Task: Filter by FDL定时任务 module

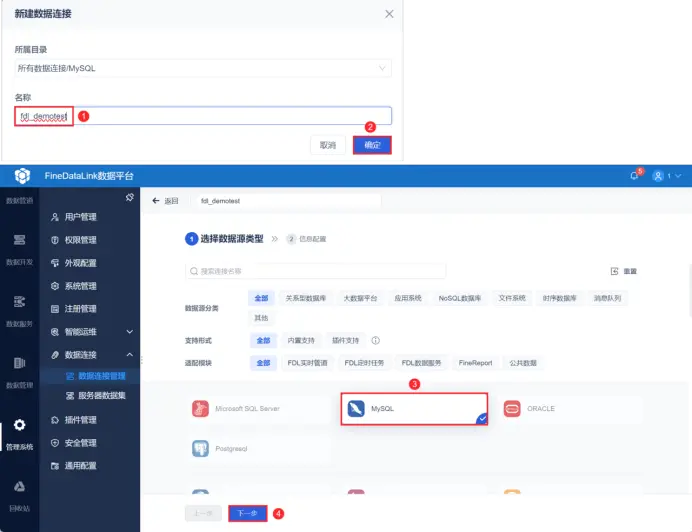Action: pyautogui.click(x=364, y=363)
